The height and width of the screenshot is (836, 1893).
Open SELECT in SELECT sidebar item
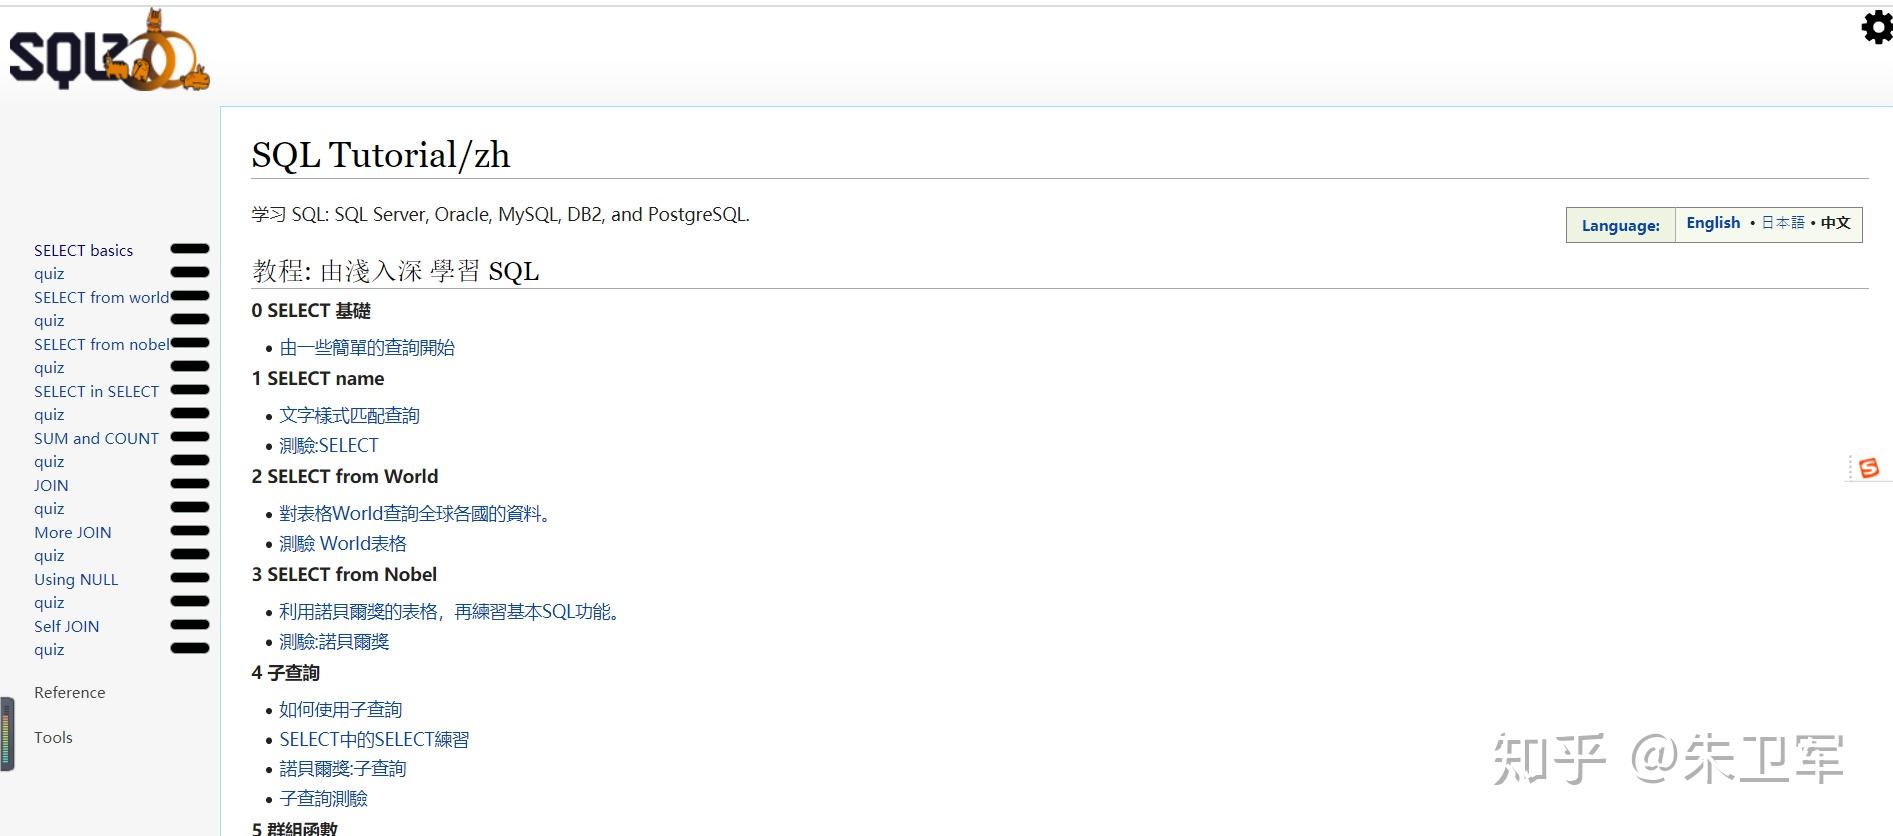click(x=96, y=391)
